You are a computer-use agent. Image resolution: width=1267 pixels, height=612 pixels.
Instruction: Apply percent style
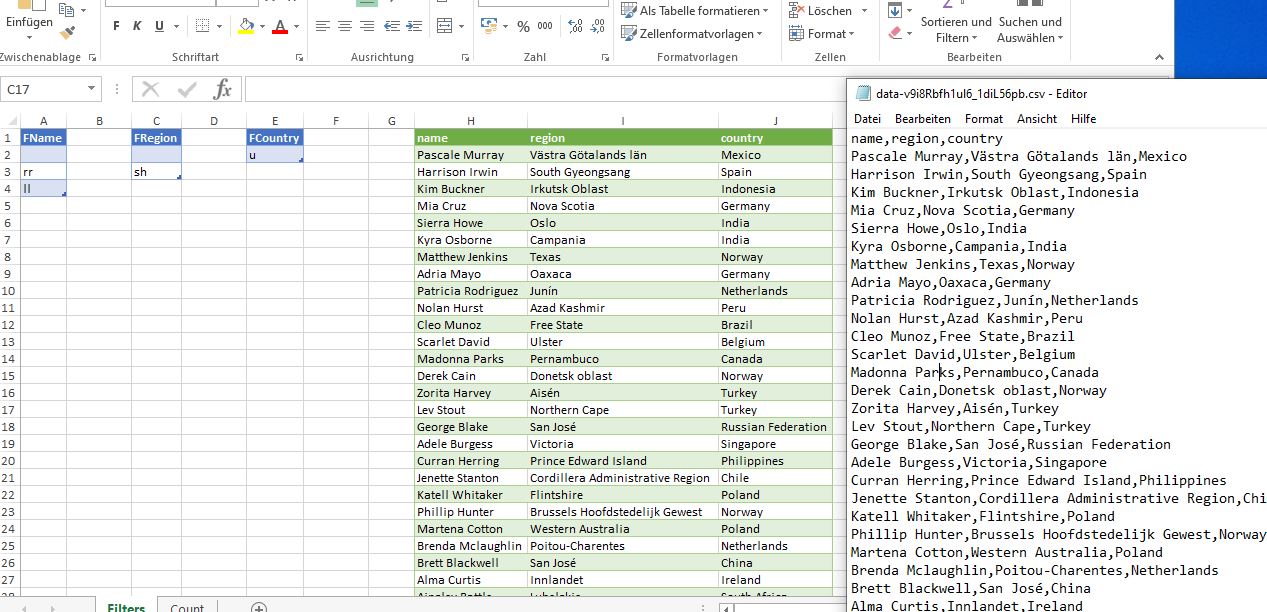pos(523,26)
